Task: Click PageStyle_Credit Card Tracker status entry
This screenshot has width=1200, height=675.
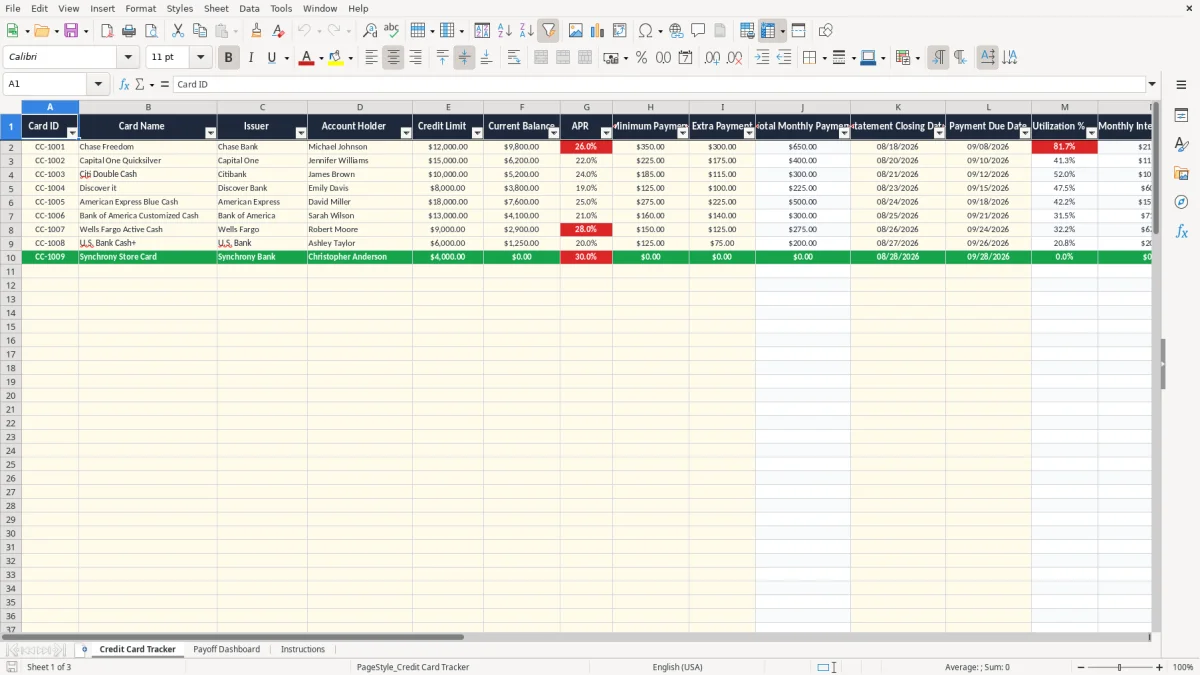Action: pyautogui.click(x=413, y=667)
